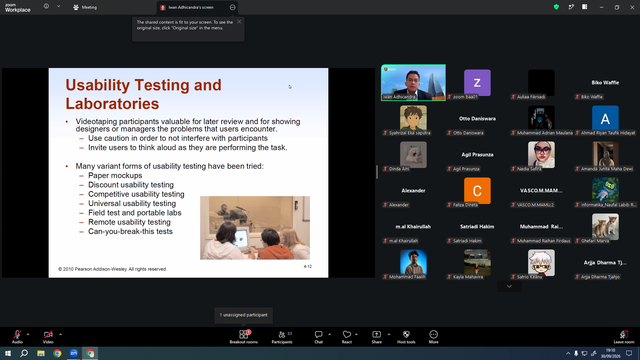Open the More options menu
Viewport: 640px width, 360px height.
pos(433,337)
